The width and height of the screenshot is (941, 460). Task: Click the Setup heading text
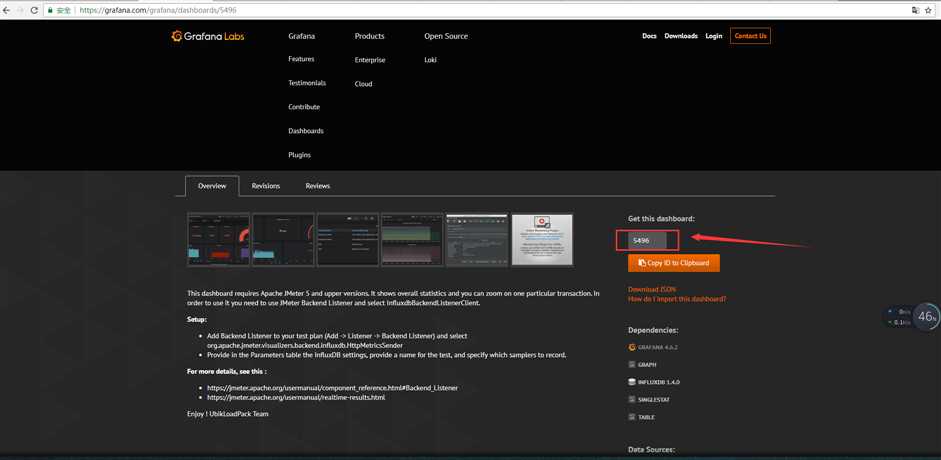[197, 320]
